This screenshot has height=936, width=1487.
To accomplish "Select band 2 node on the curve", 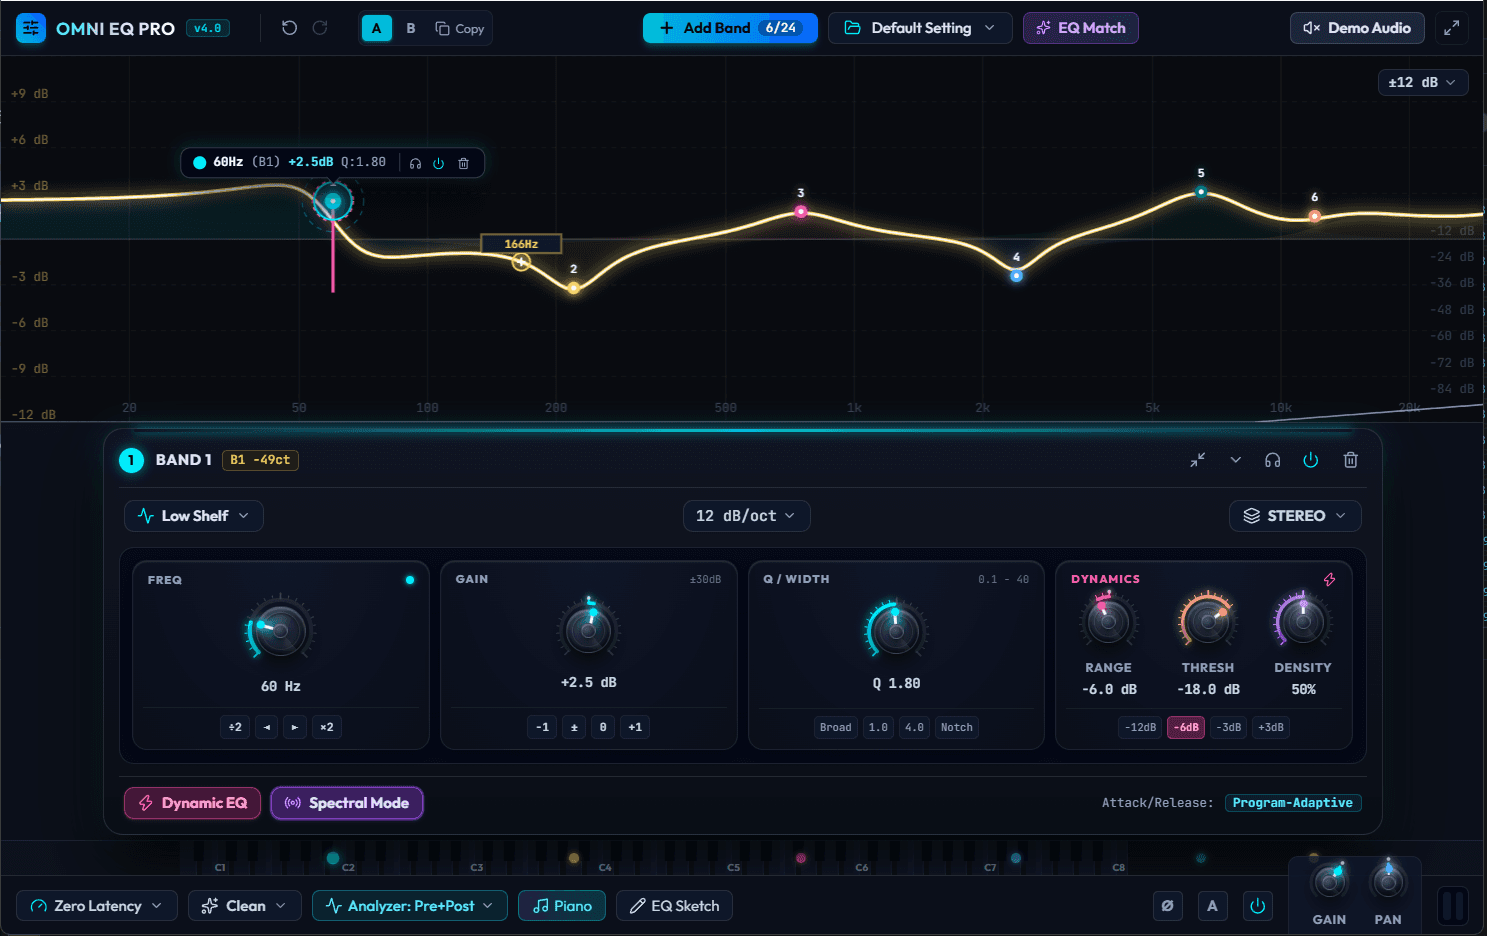I will click(x=574, y=288).
